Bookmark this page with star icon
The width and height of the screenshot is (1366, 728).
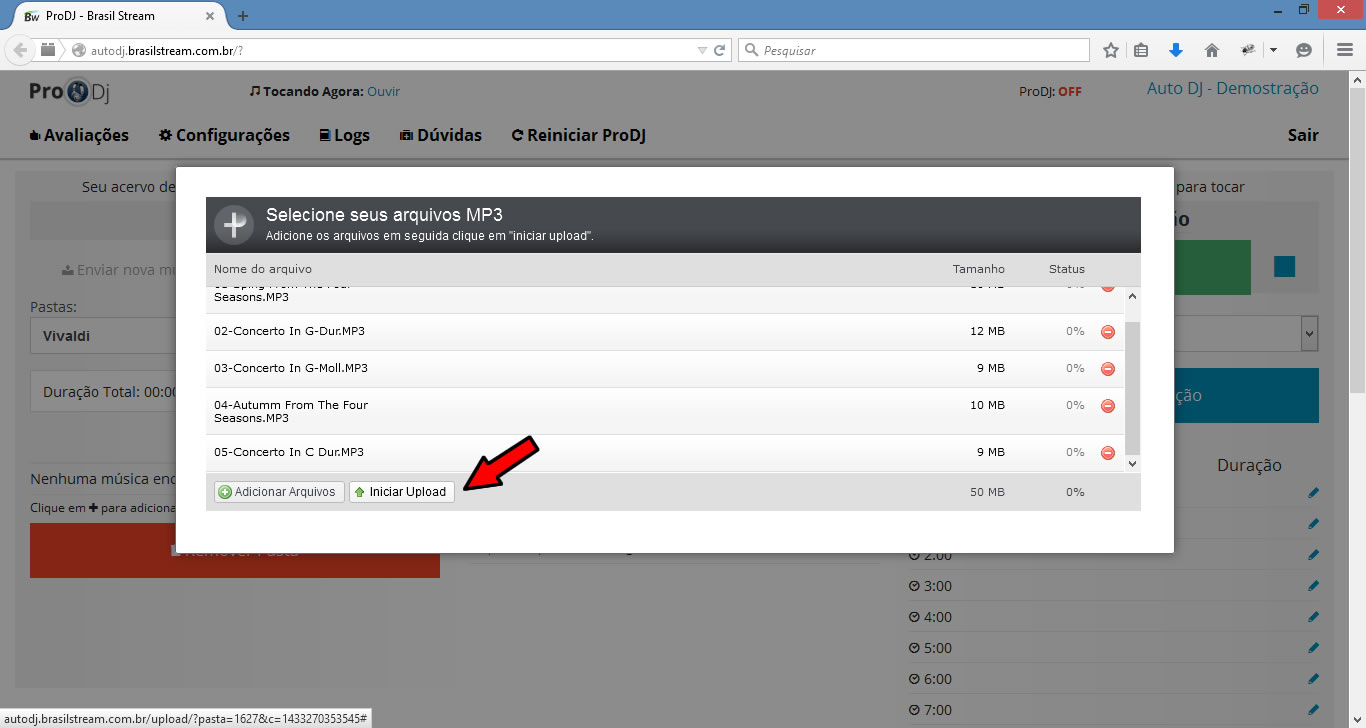point(1110,50)
